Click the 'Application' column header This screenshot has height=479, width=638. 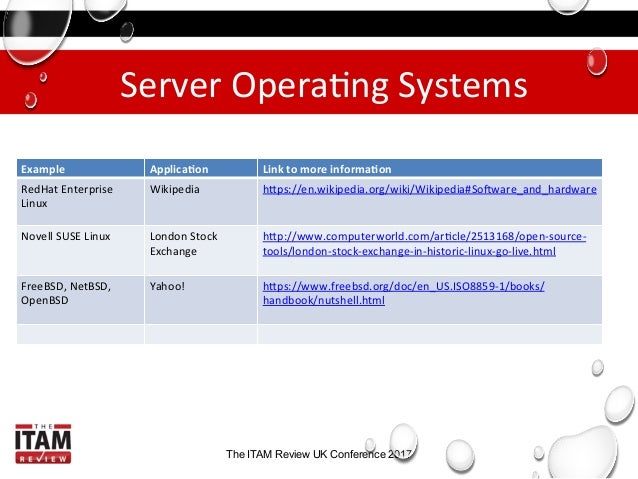[201, 168]
